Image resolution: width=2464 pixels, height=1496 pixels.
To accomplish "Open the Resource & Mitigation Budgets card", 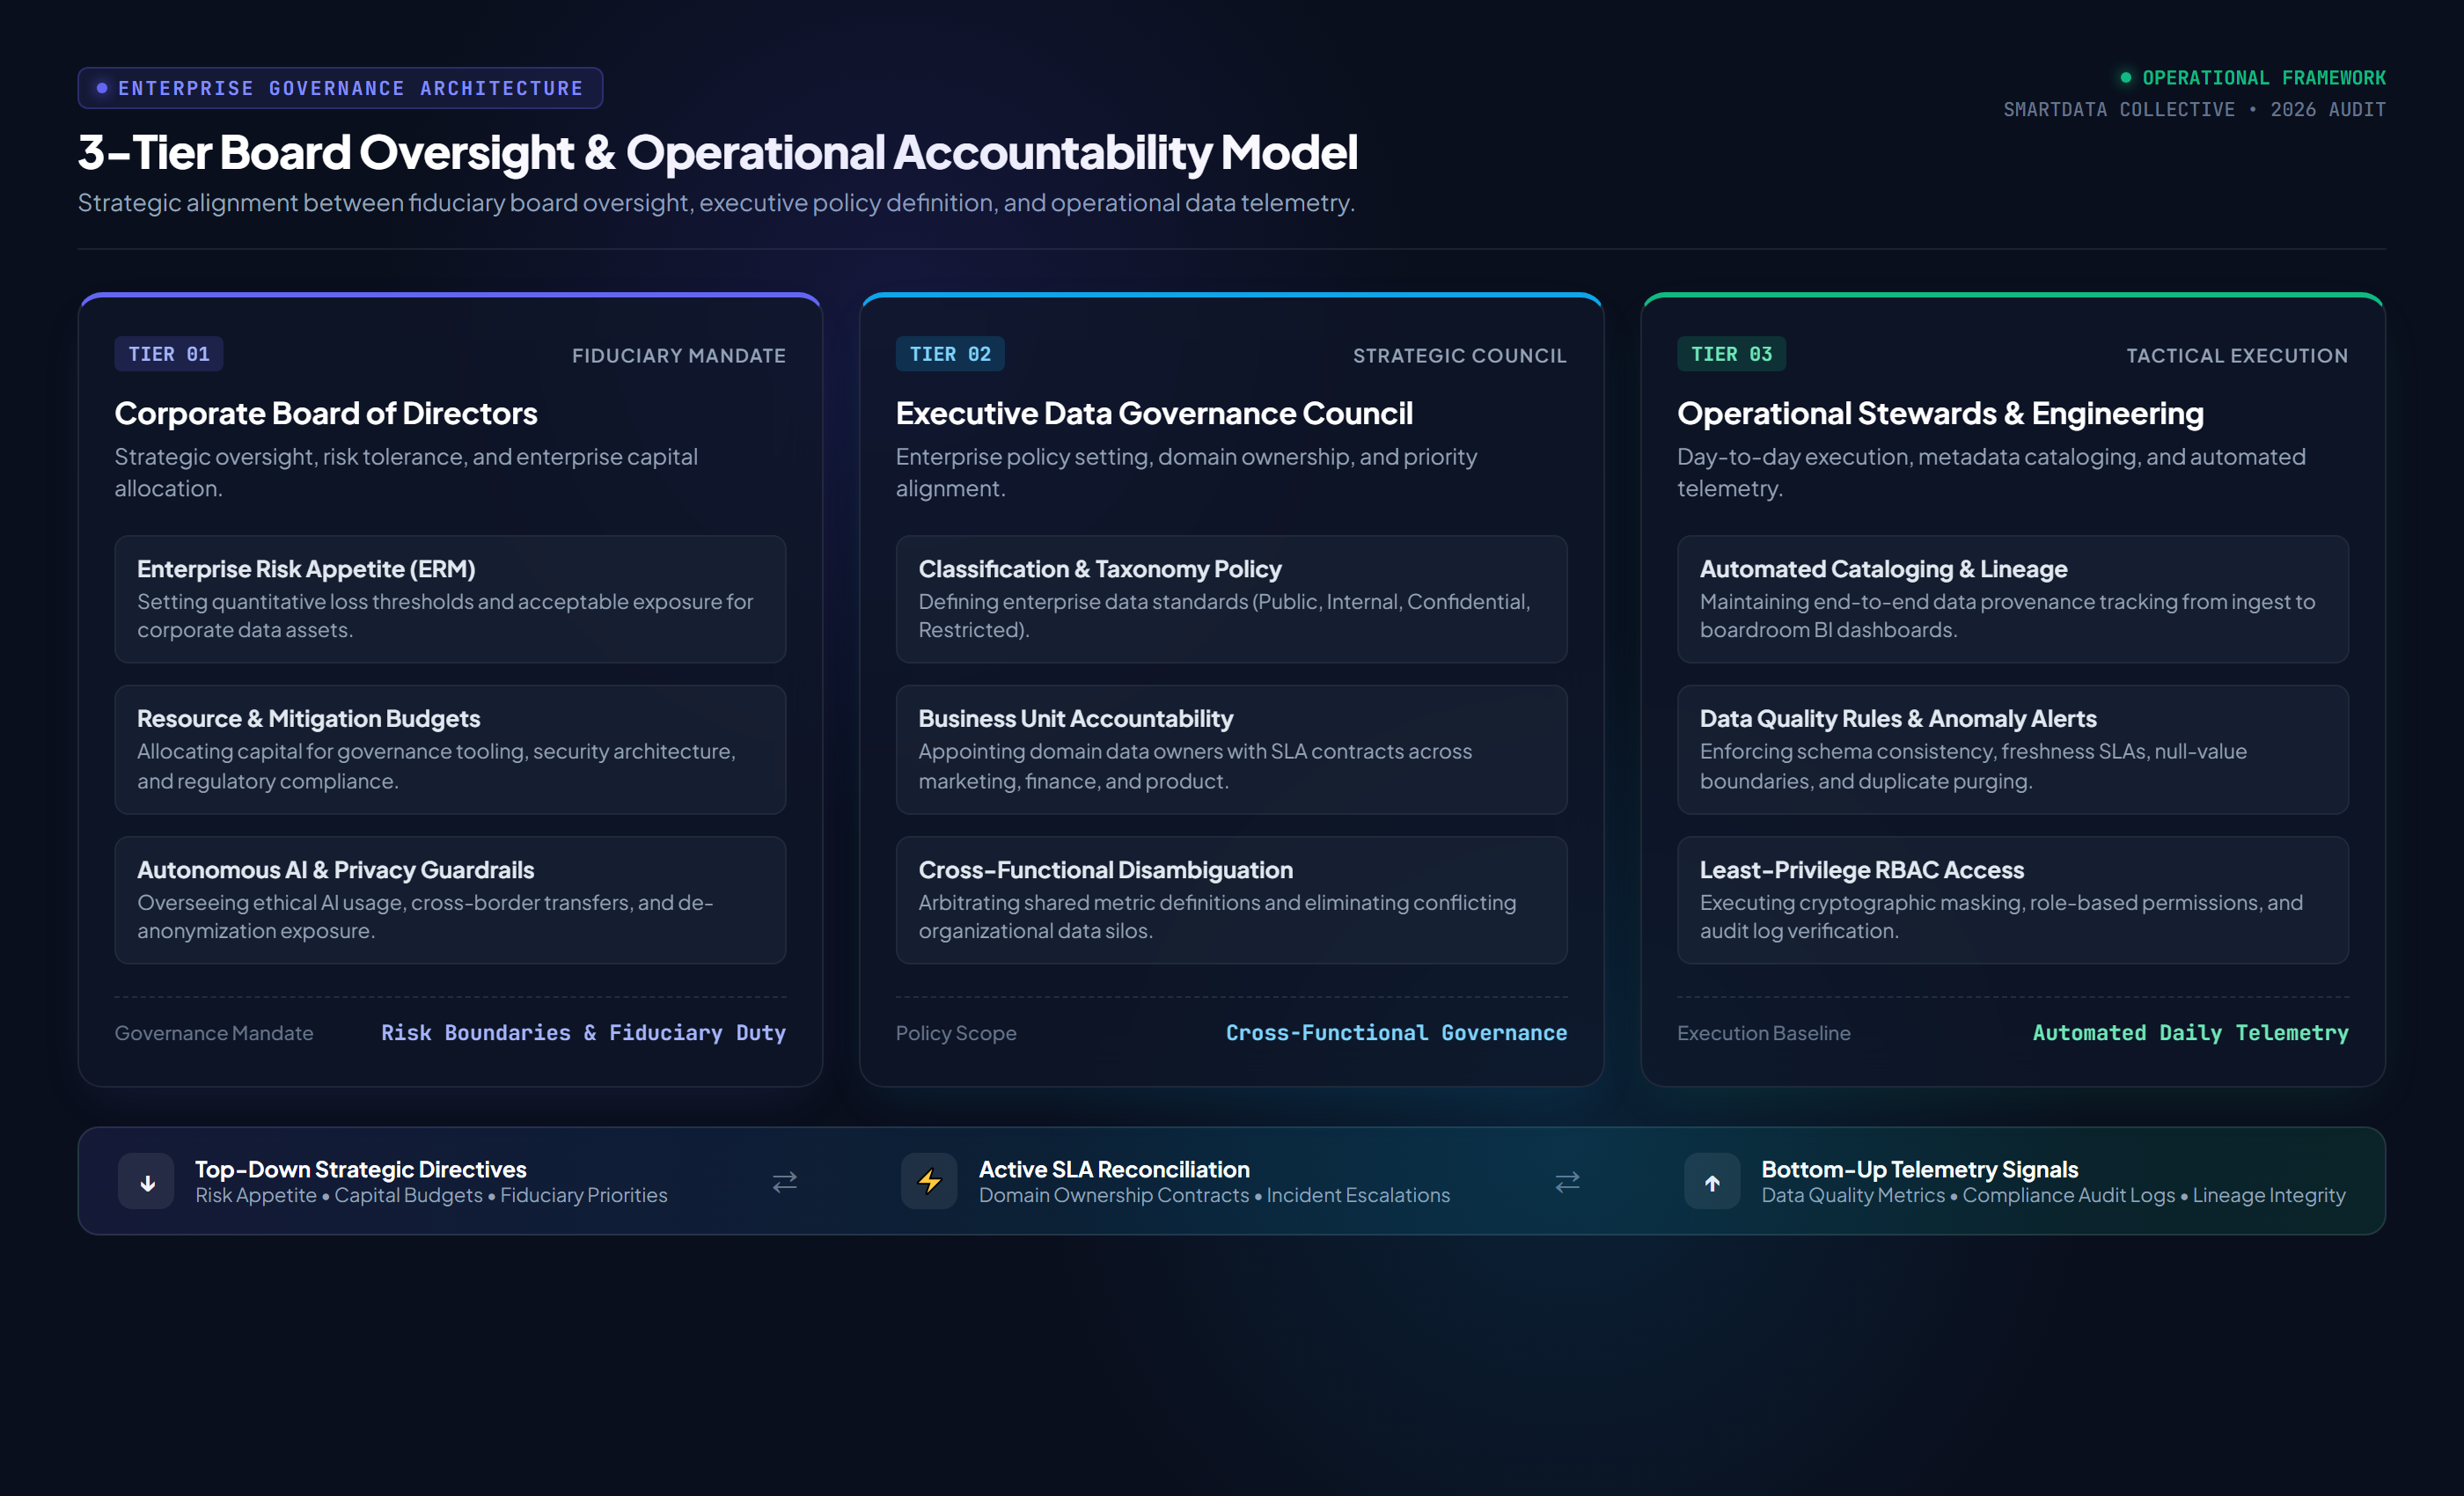I will 450,749.
